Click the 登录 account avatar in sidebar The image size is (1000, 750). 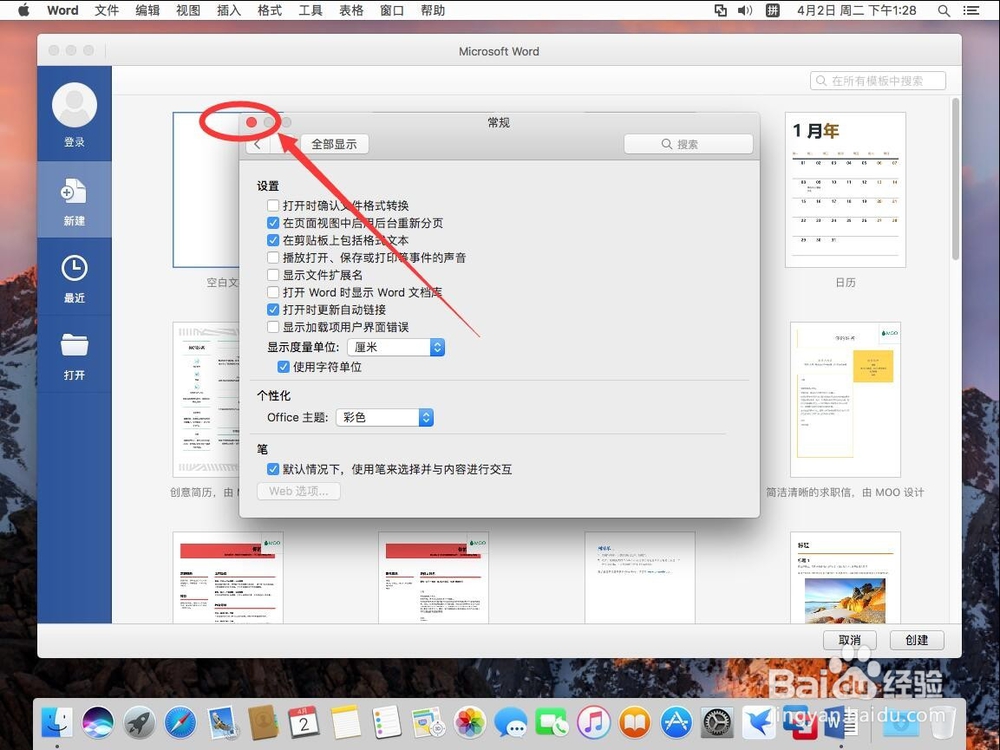click(74, 105)
